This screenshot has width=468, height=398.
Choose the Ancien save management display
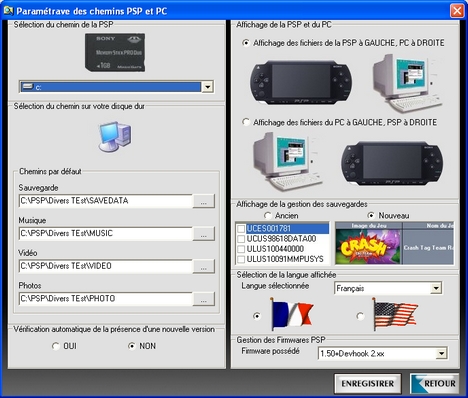coord(267,216)
